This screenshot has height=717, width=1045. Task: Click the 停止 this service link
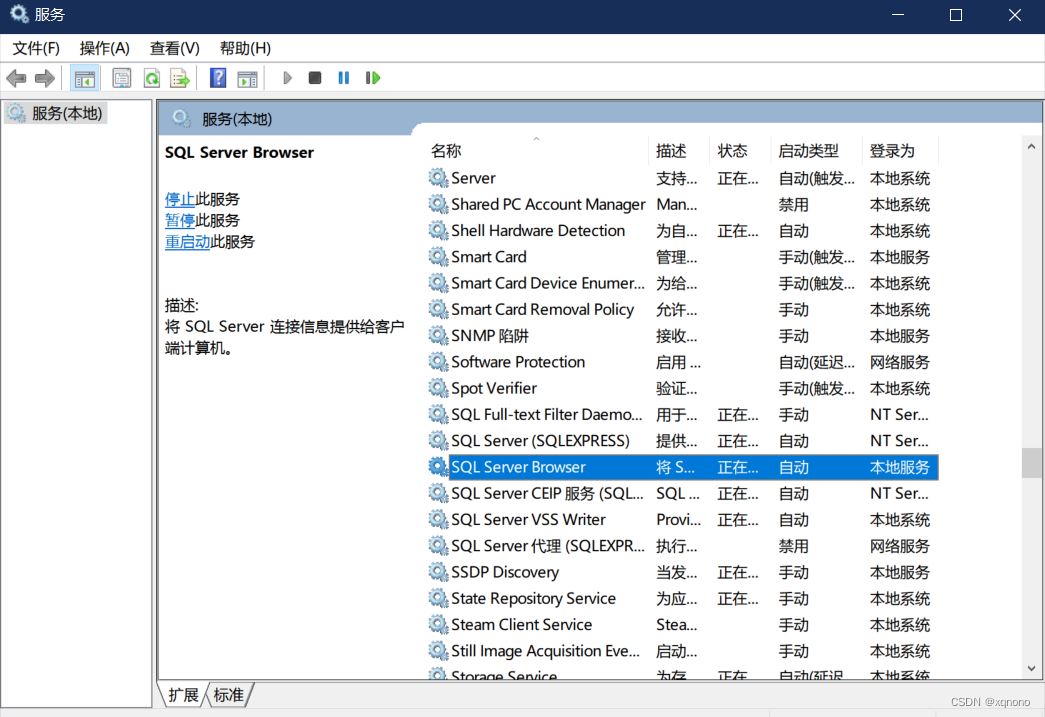[180, 199]
